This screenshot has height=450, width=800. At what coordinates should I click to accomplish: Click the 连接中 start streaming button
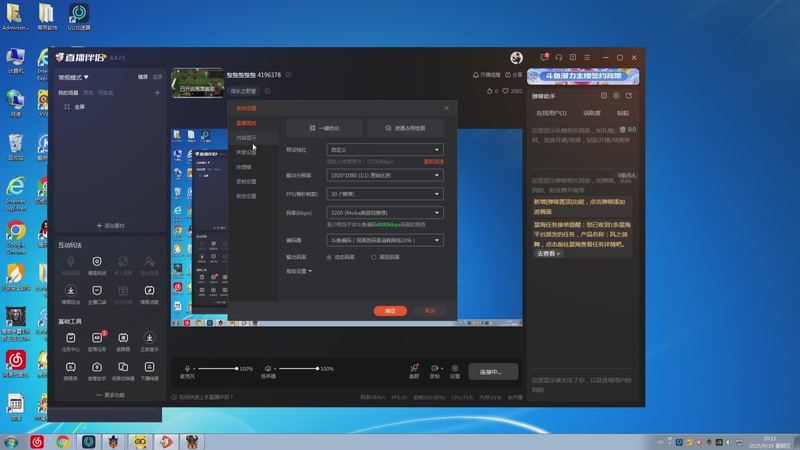(x=493, y=371)
